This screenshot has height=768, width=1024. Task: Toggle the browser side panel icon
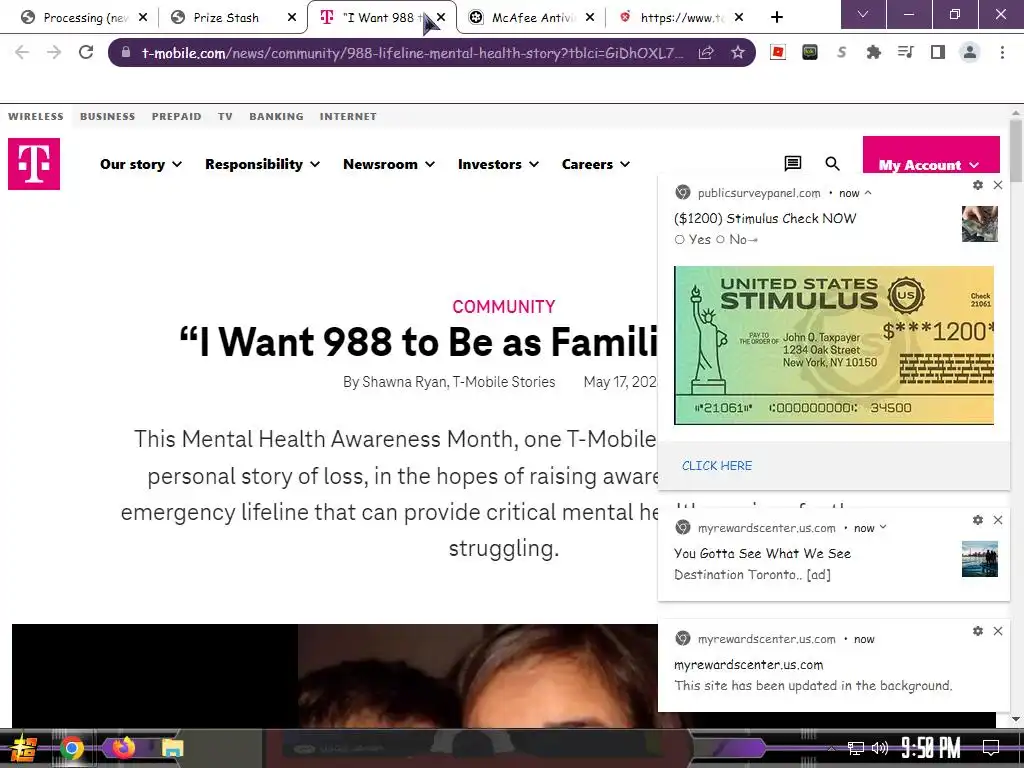tap(938, 52)
